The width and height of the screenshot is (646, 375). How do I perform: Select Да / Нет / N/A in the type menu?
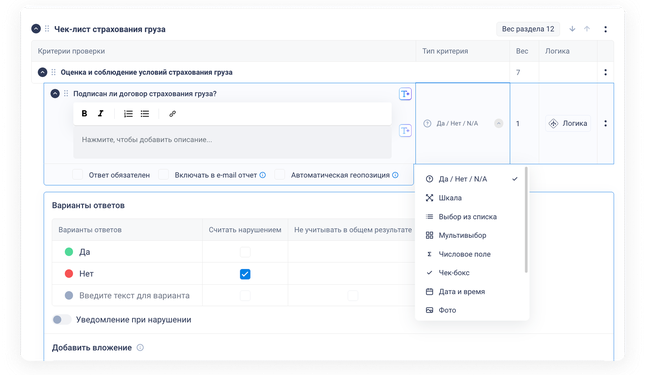click(x=472, y=179)
